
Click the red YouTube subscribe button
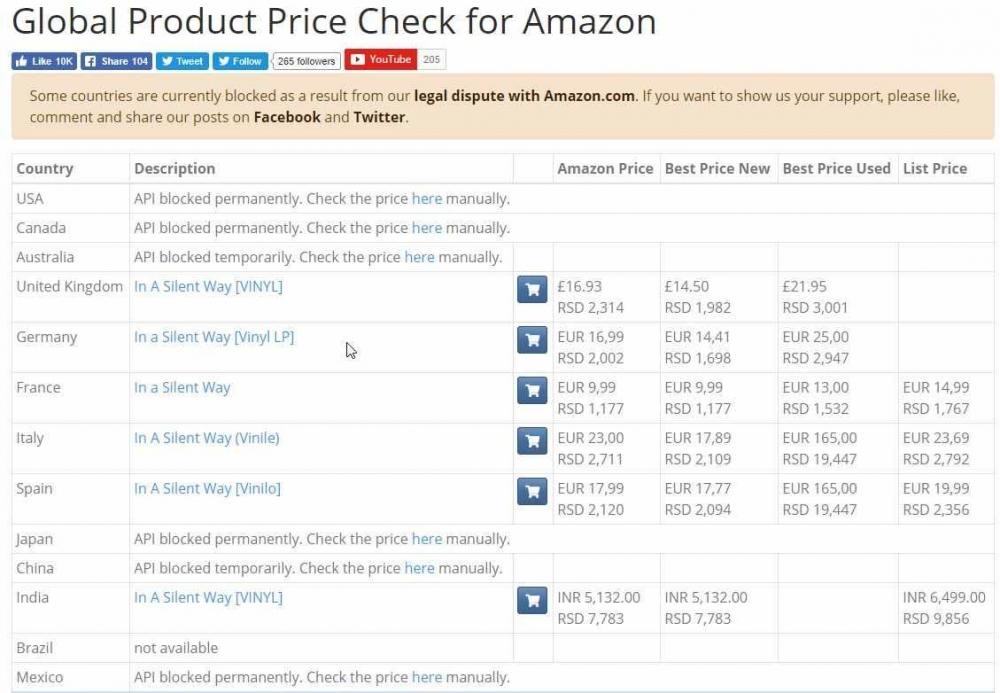tap(381, 59)
